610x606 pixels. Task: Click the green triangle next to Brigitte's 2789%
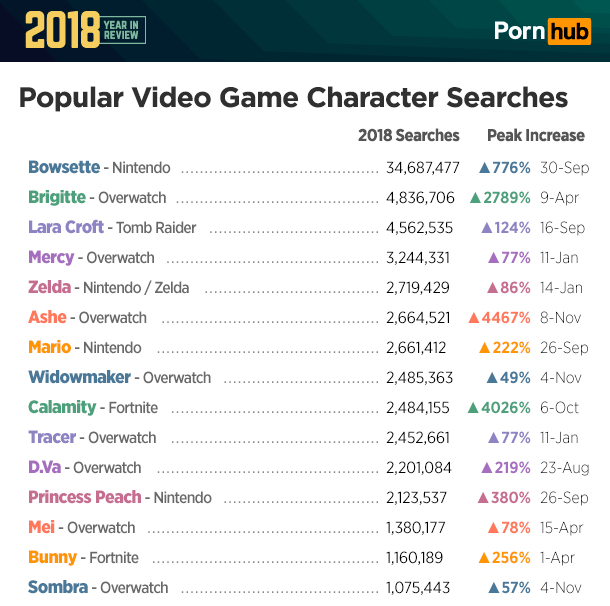pyautogui.click(x=475, y=198)
